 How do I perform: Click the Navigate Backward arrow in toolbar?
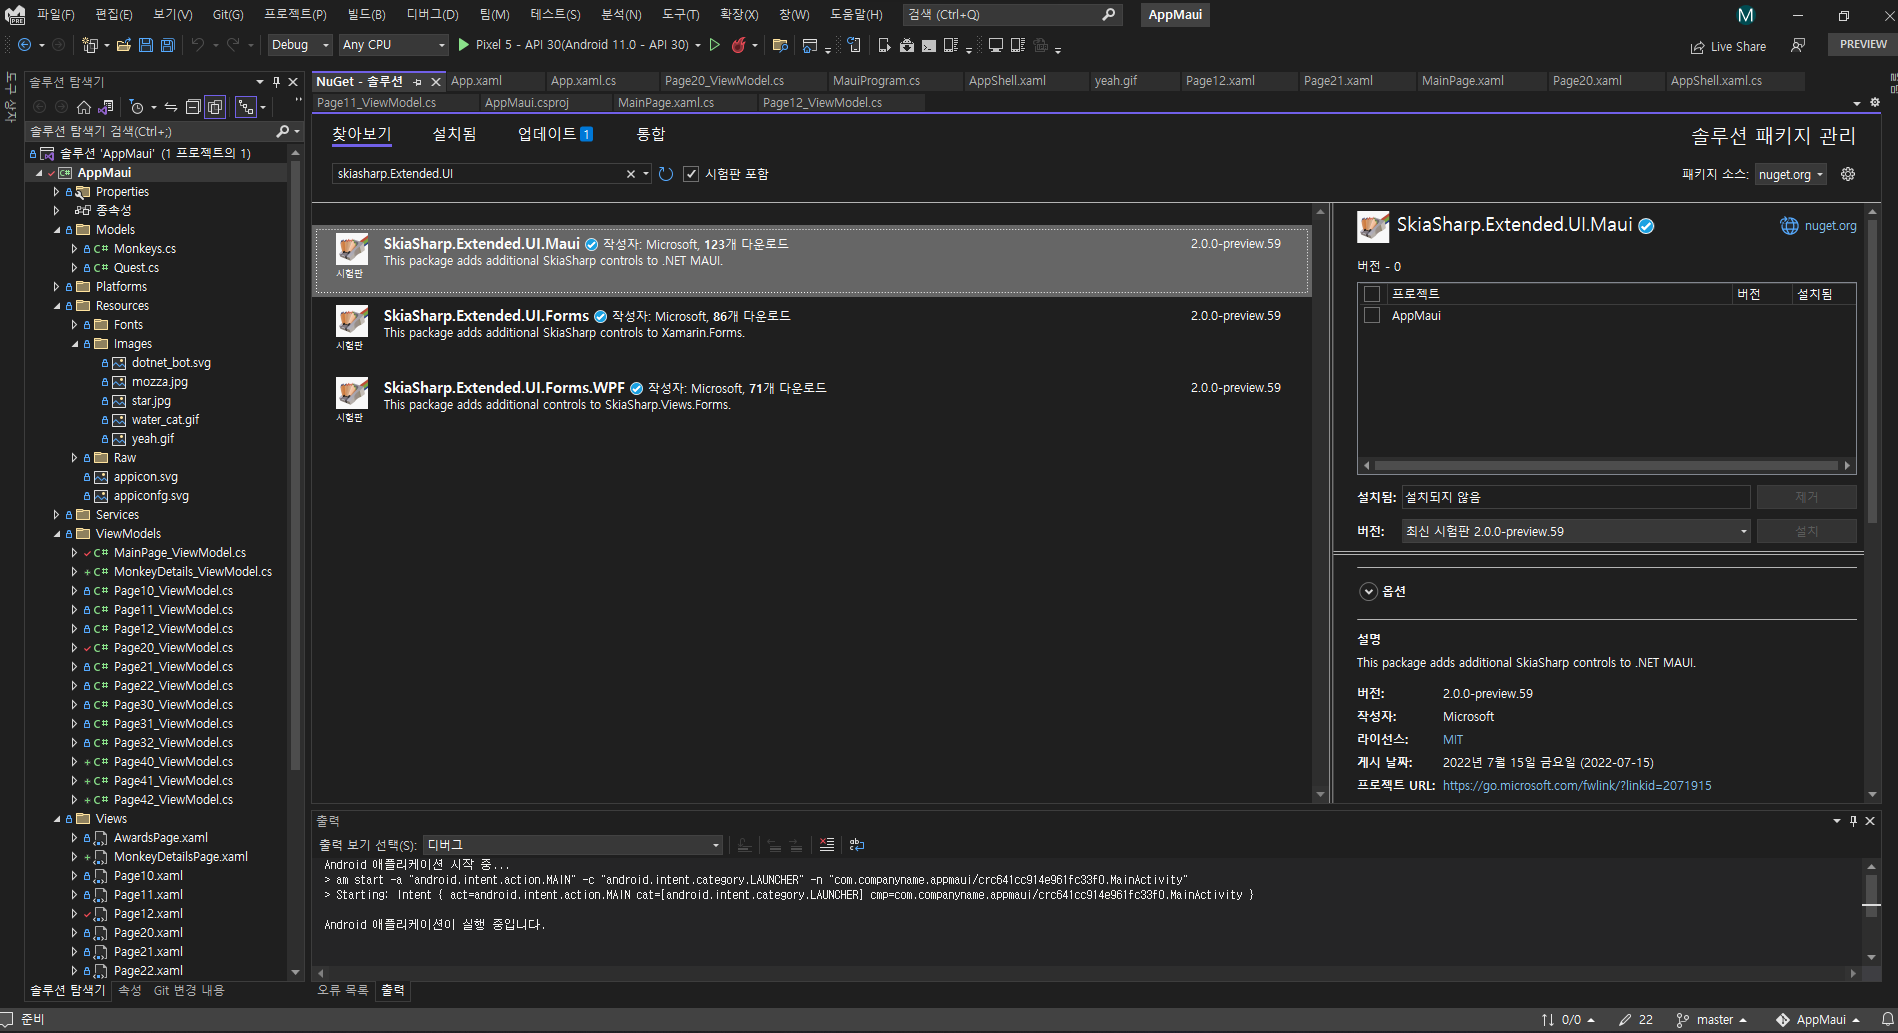click(x=25, y=45)
